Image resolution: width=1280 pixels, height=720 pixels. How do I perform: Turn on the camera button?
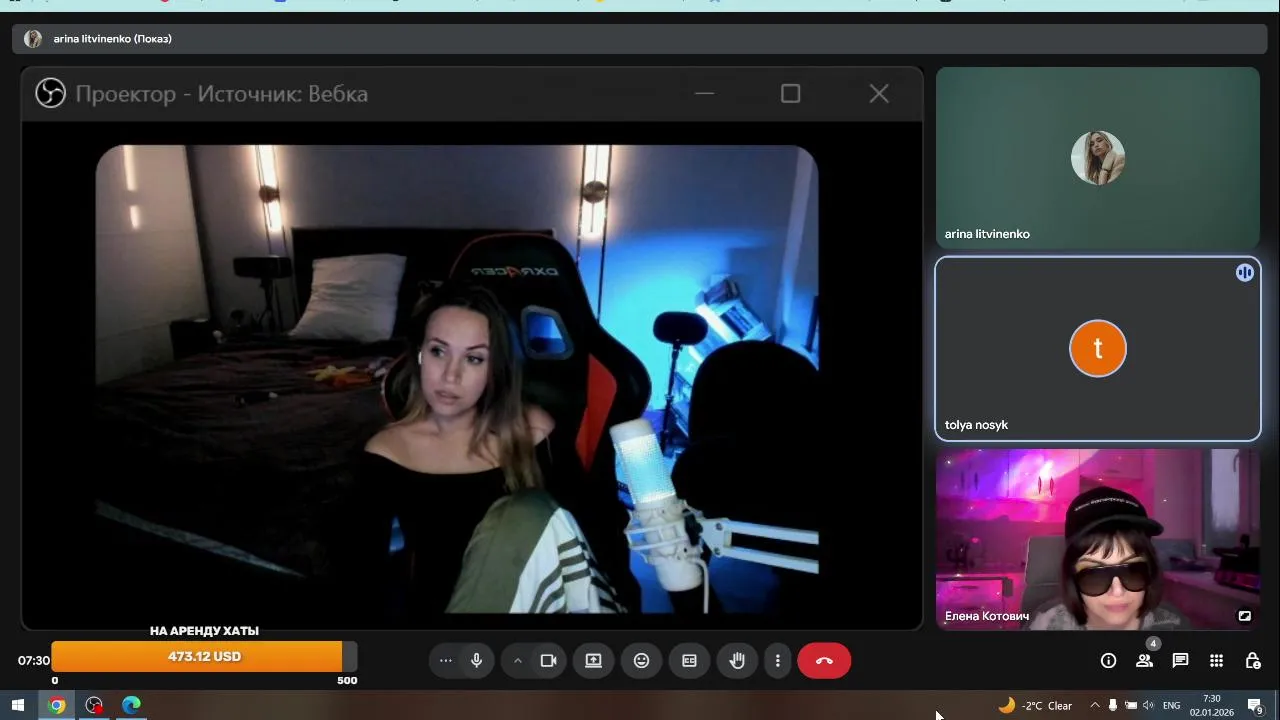point(548,661)
